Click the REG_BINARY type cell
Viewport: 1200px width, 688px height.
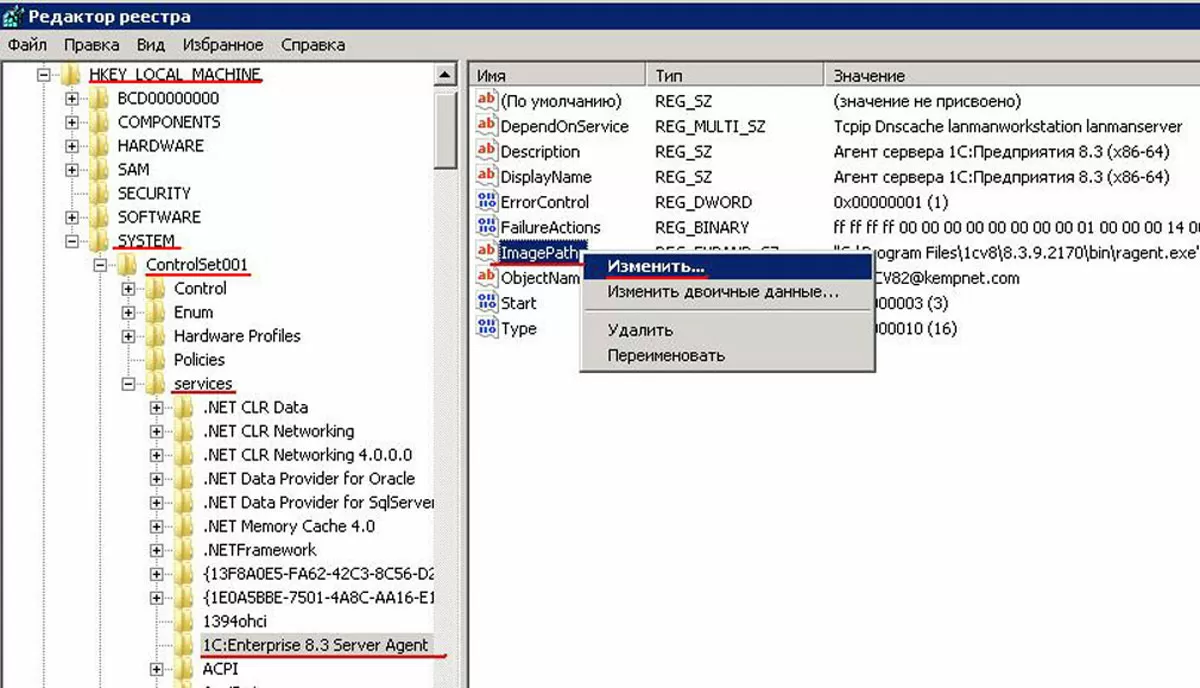pyautogui.click(x=701, y=228)
